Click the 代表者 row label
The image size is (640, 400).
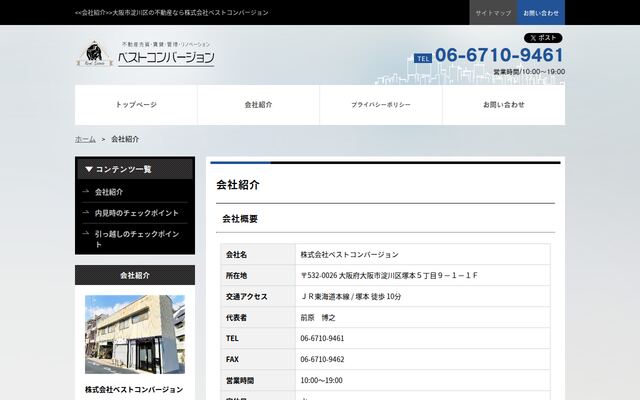(236, 318)
